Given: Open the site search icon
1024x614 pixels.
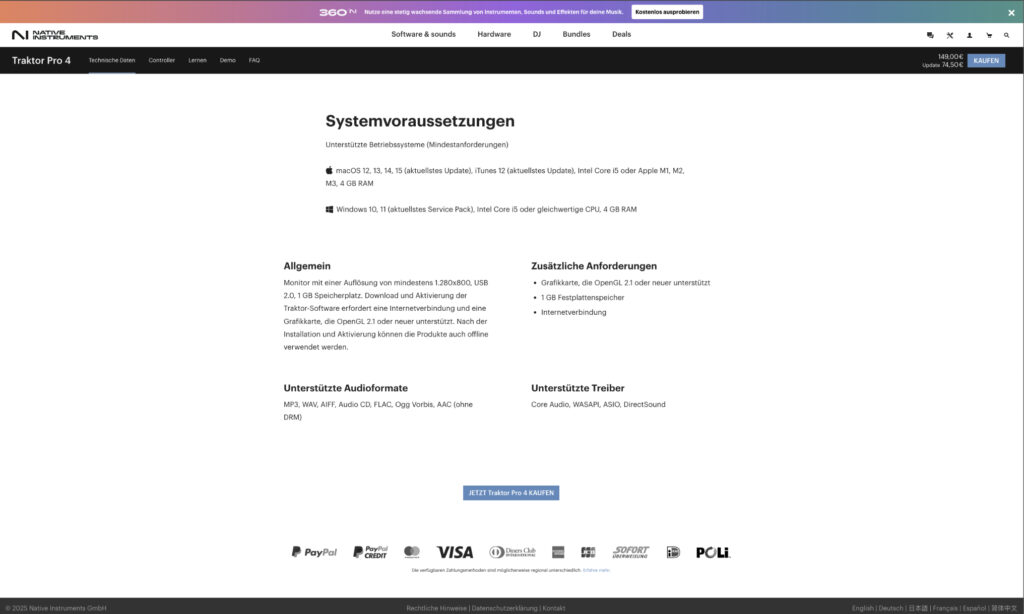Looking at the screenshot, I should pos(1006,35).
